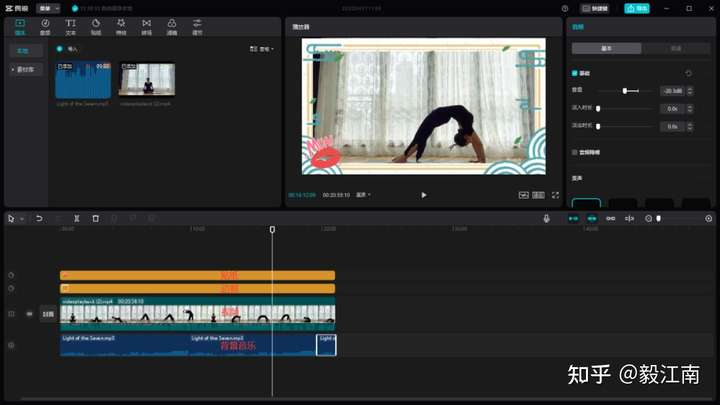Click the volume value input field
Screen dimensions: 720x405
pos(672,91)
